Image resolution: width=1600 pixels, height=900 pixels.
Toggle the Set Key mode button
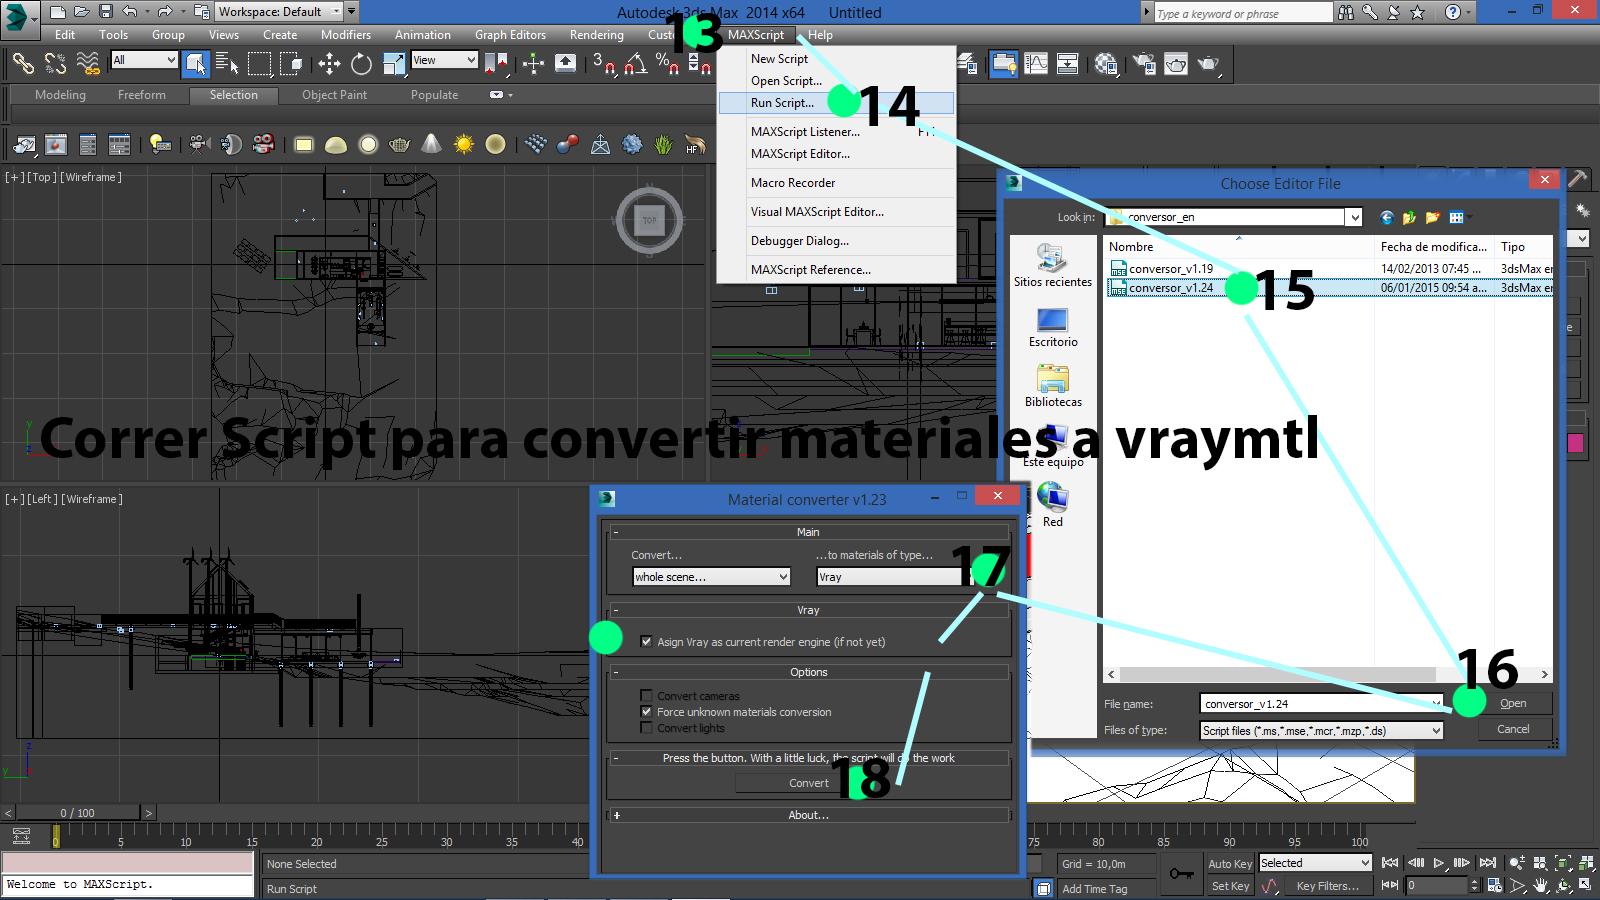click(x=1230, y=886)
